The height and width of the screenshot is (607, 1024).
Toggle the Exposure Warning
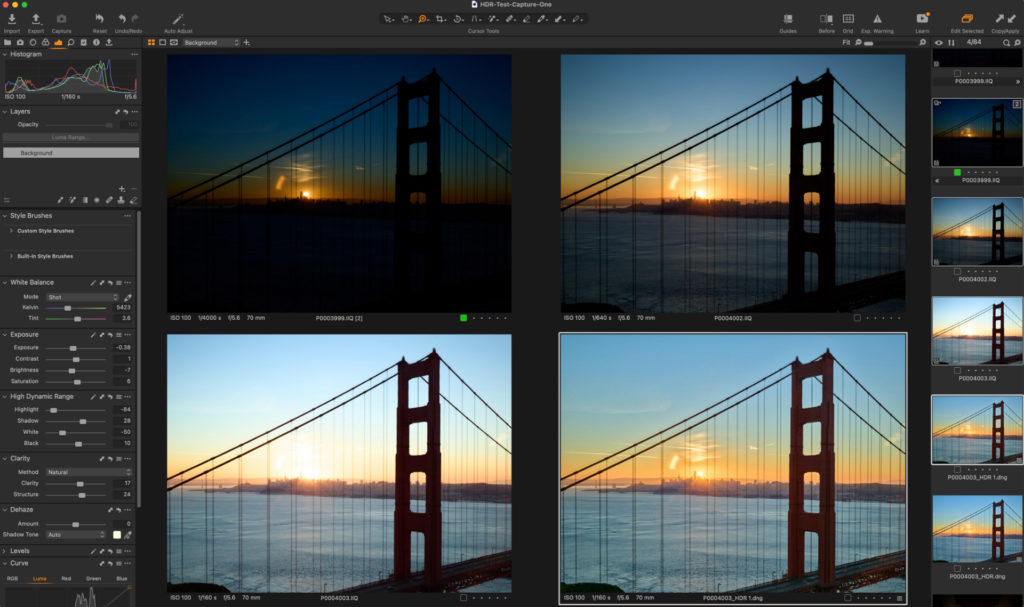877,19
